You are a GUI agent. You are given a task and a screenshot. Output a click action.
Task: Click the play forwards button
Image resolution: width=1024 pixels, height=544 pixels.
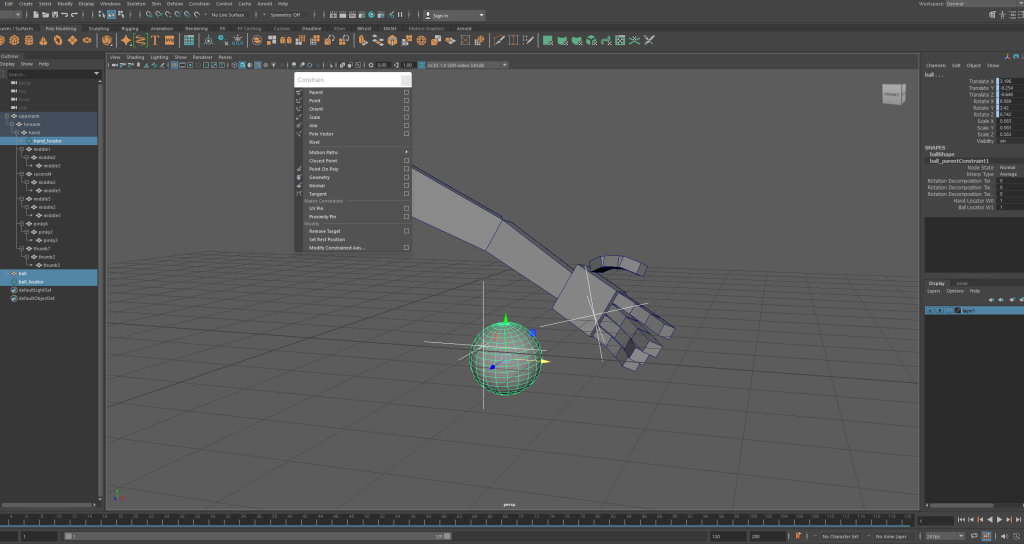(x=999, y=520)
